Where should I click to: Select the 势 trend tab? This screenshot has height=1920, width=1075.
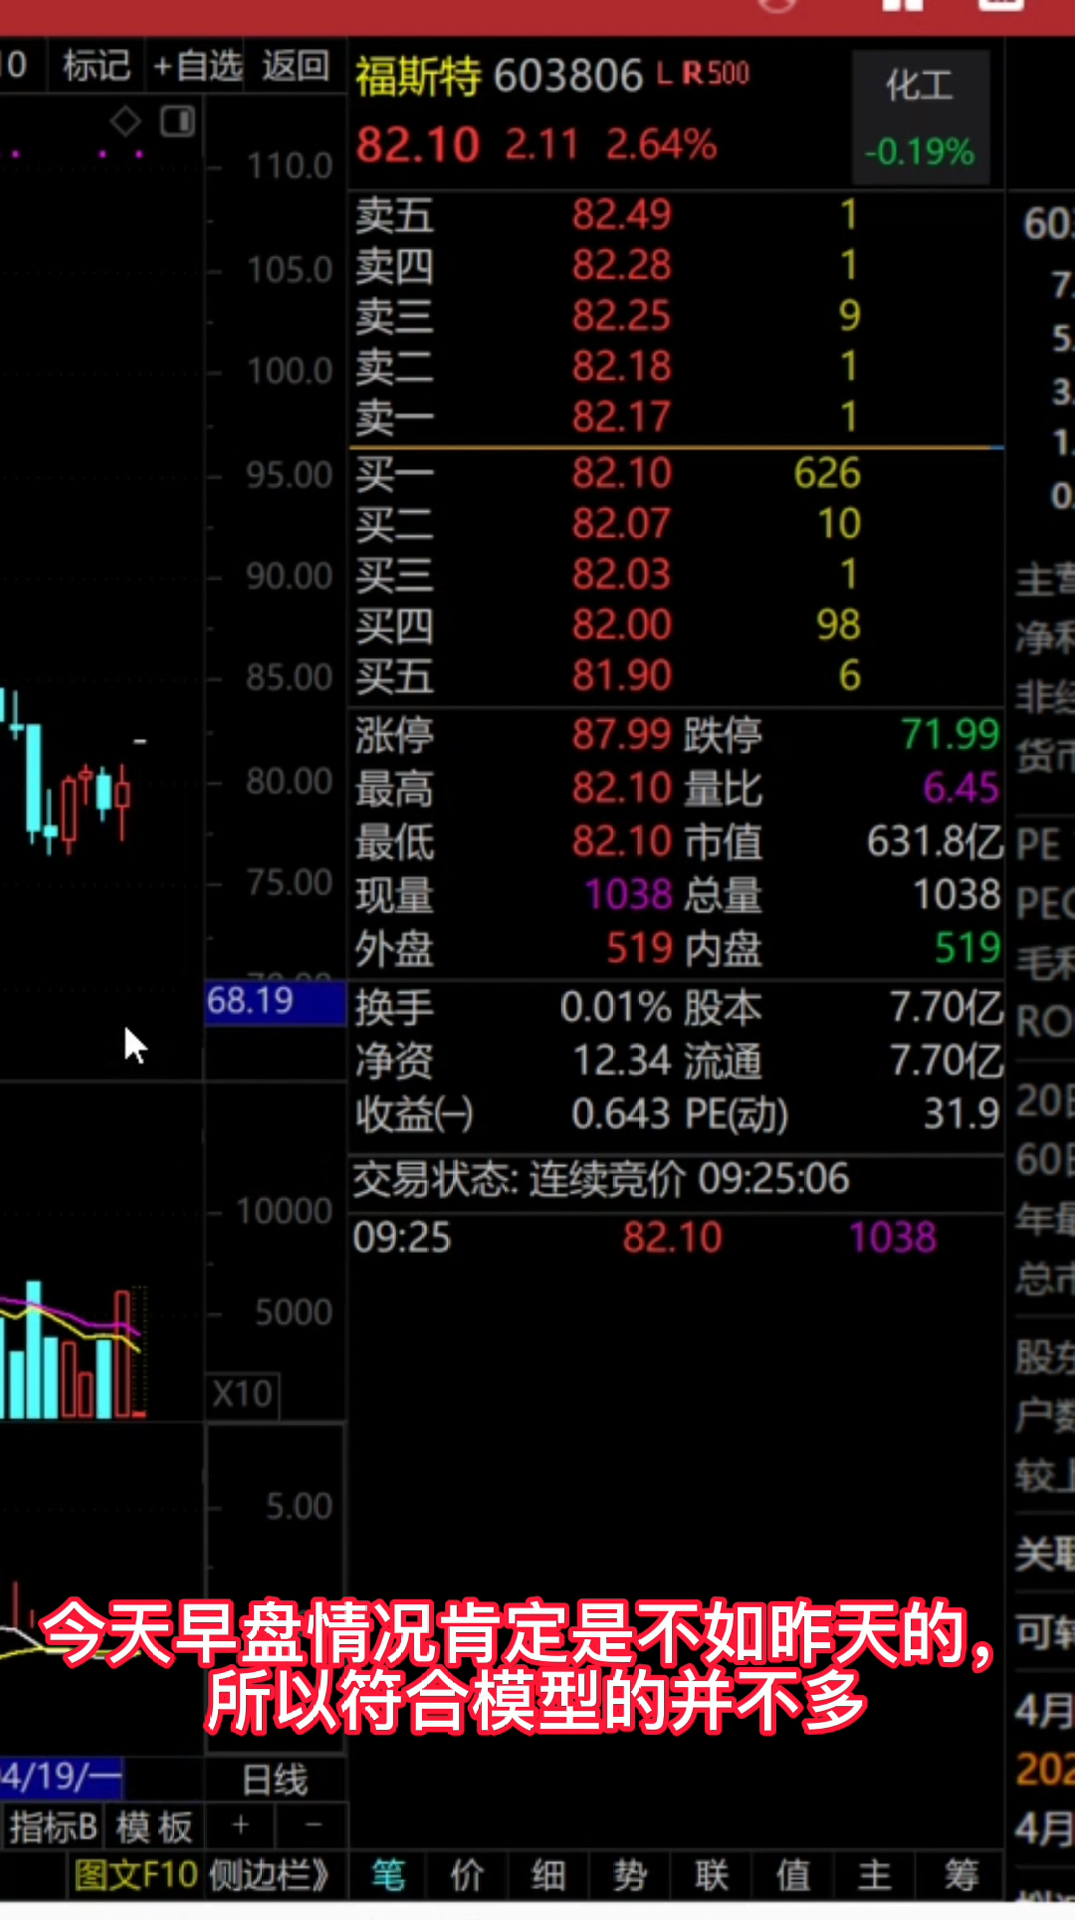click(630, 1875)
